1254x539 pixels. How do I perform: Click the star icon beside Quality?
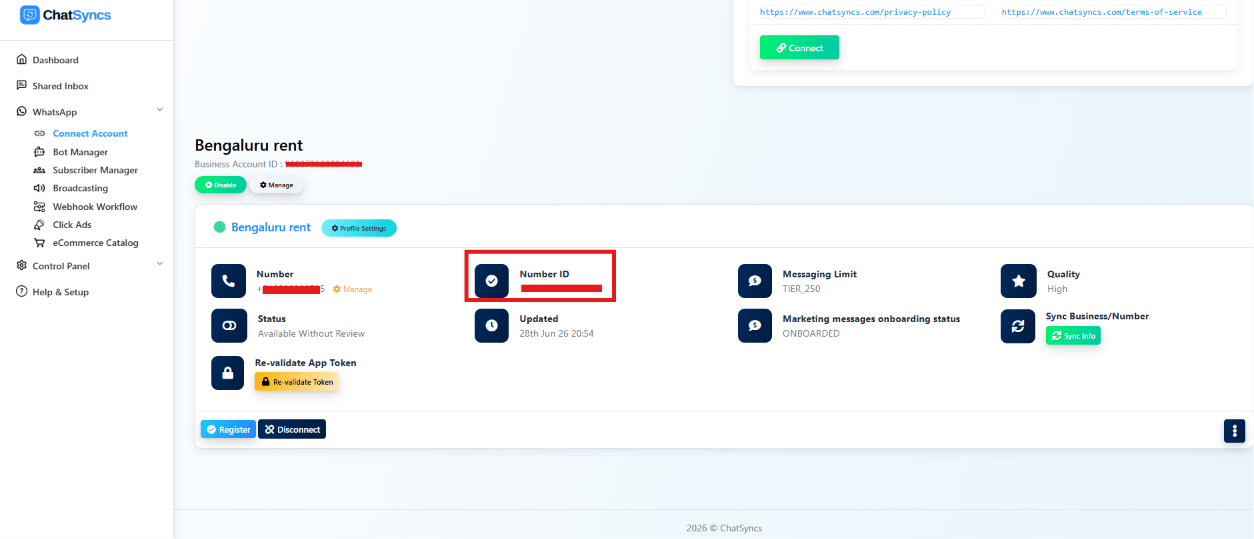(1018, 281)
